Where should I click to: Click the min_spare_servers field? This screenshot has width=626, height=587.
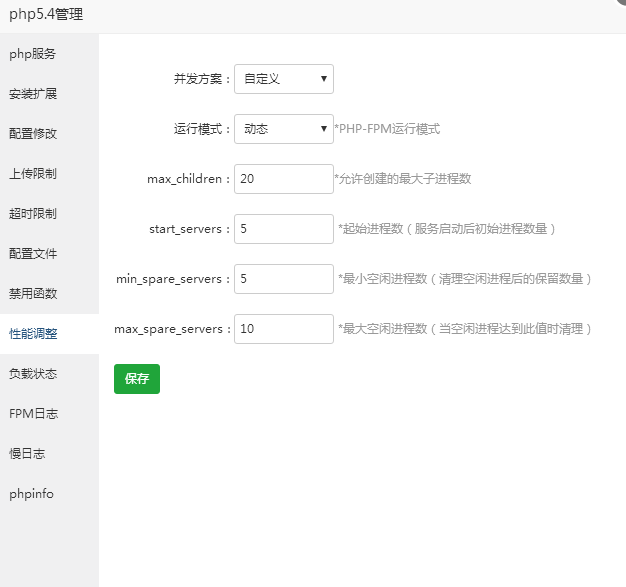[x=284, y=279]
